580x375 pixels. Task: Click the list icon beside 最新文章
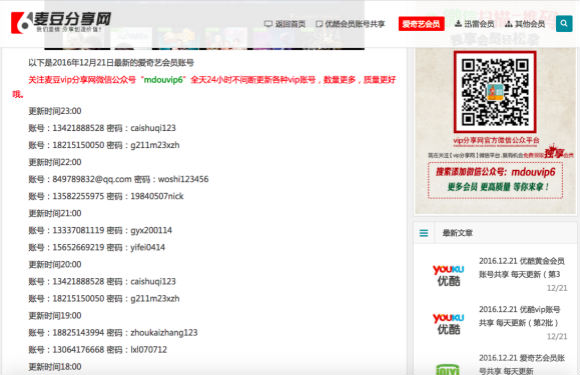424,233
